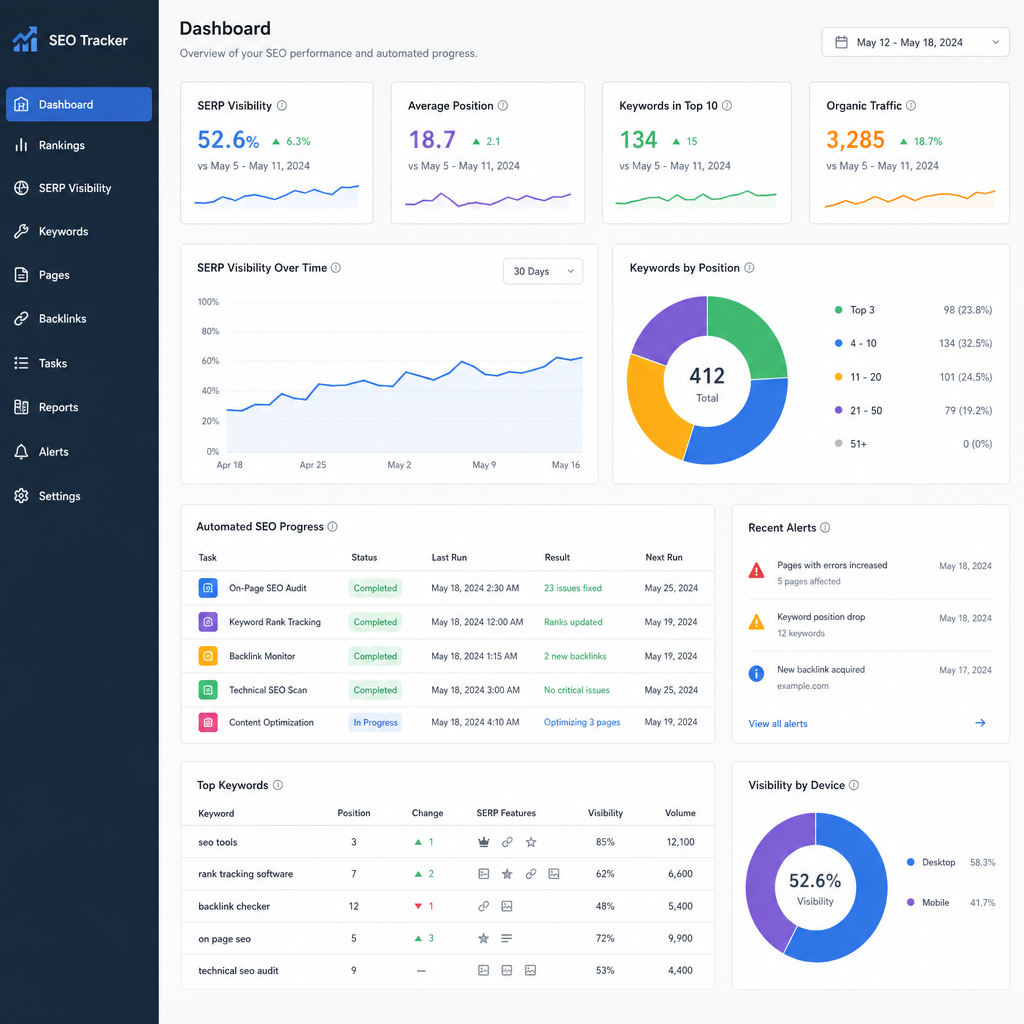
Task: Click the Keyword Rank Tracking task icon
Action: (x=208, y=622)
